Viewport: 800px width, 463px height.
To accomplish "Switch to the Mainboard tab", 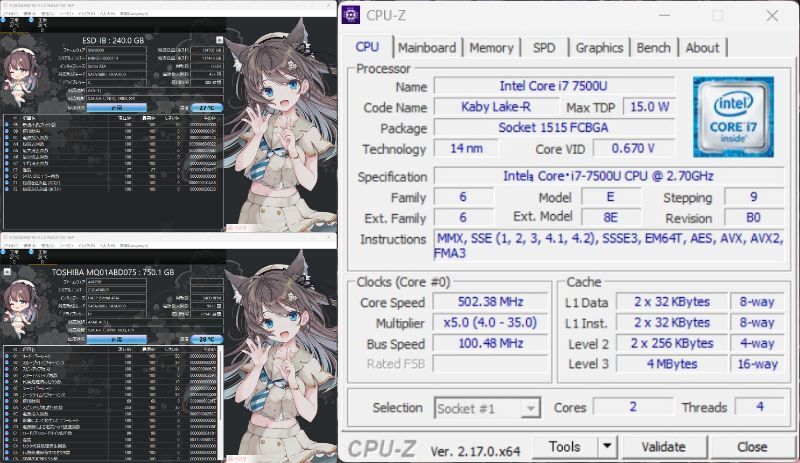I will click(427, 48).
